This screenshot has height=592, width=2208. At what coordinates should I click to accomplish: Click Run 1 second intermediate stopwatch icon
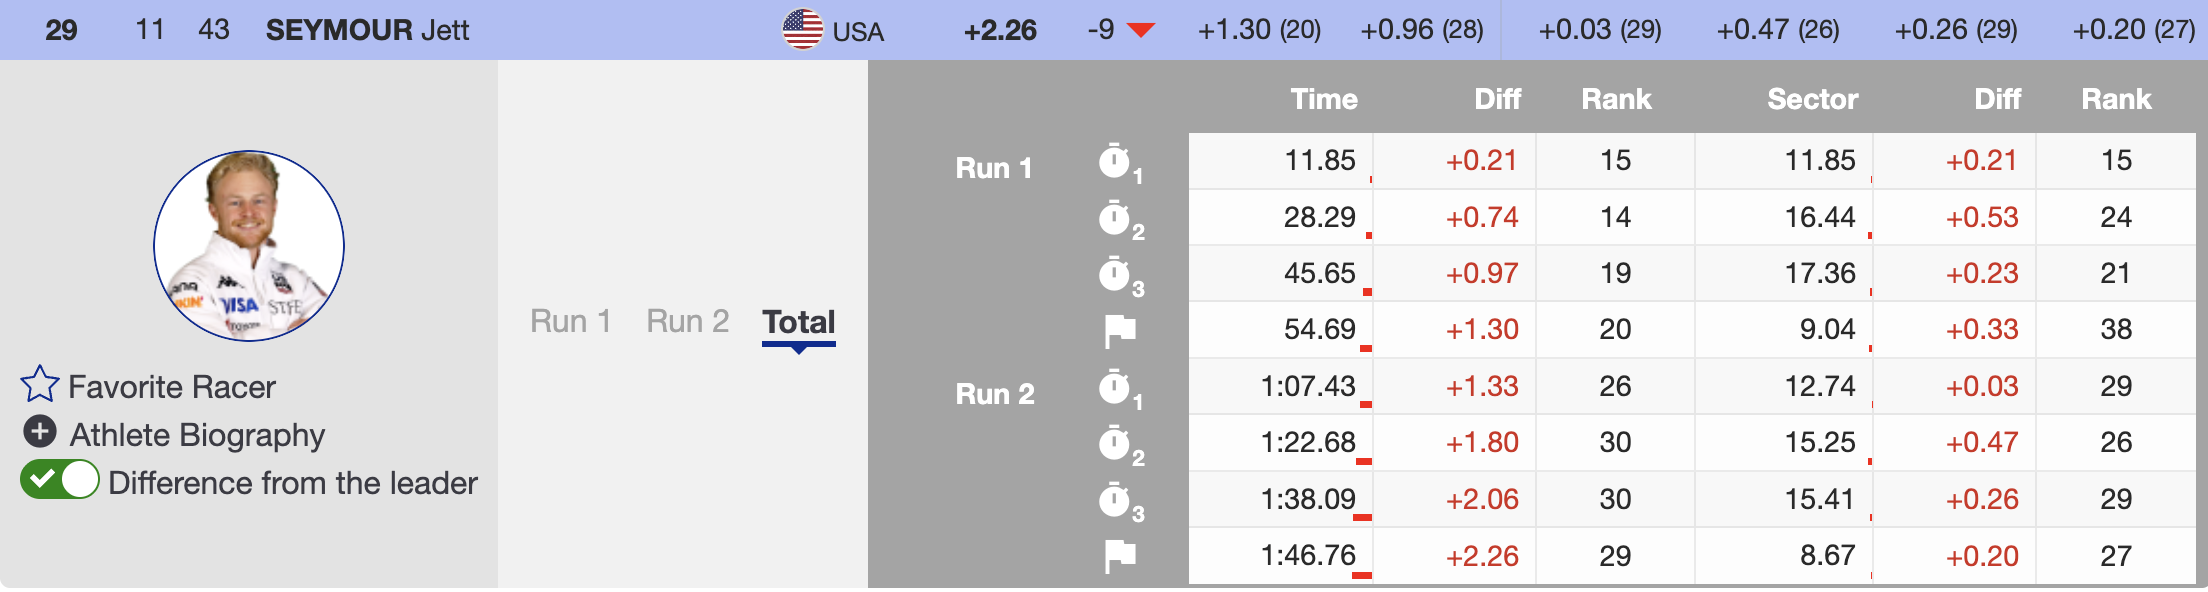pos(1114,218)
